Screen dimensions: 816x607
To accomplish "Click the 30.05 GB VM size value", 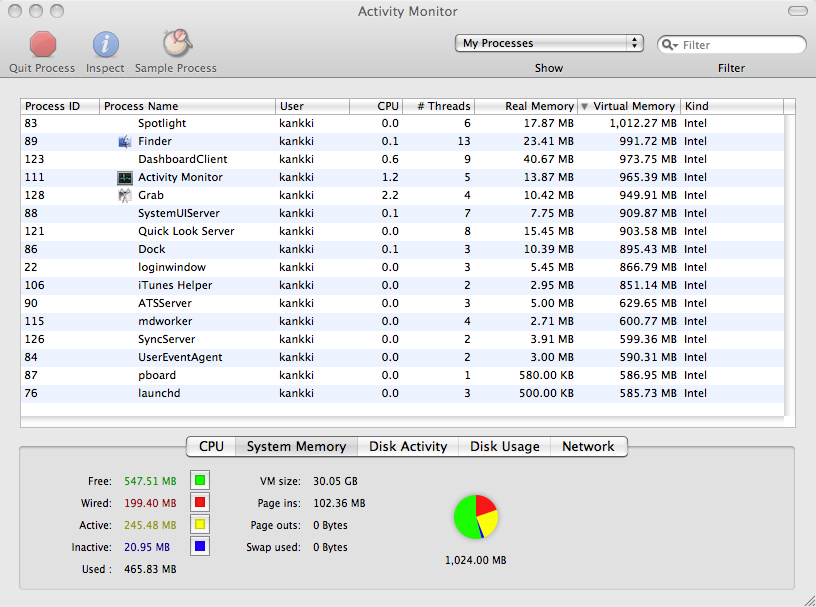I will [x=335, y=481].
